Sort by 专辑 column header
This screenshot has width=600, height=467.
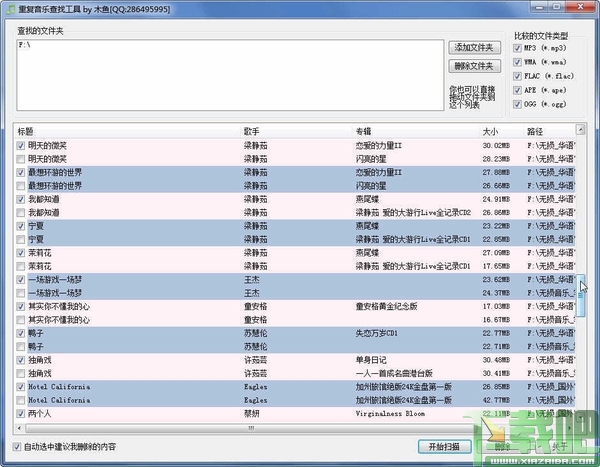[x=416, y=131]
